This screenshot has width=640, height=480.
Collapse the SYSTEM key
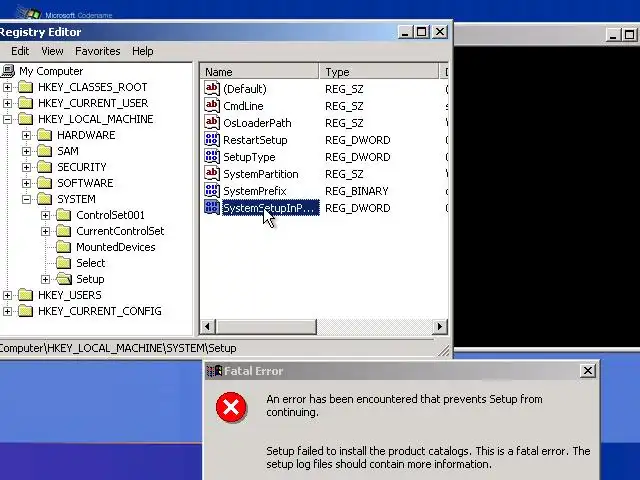click(27, 199)
